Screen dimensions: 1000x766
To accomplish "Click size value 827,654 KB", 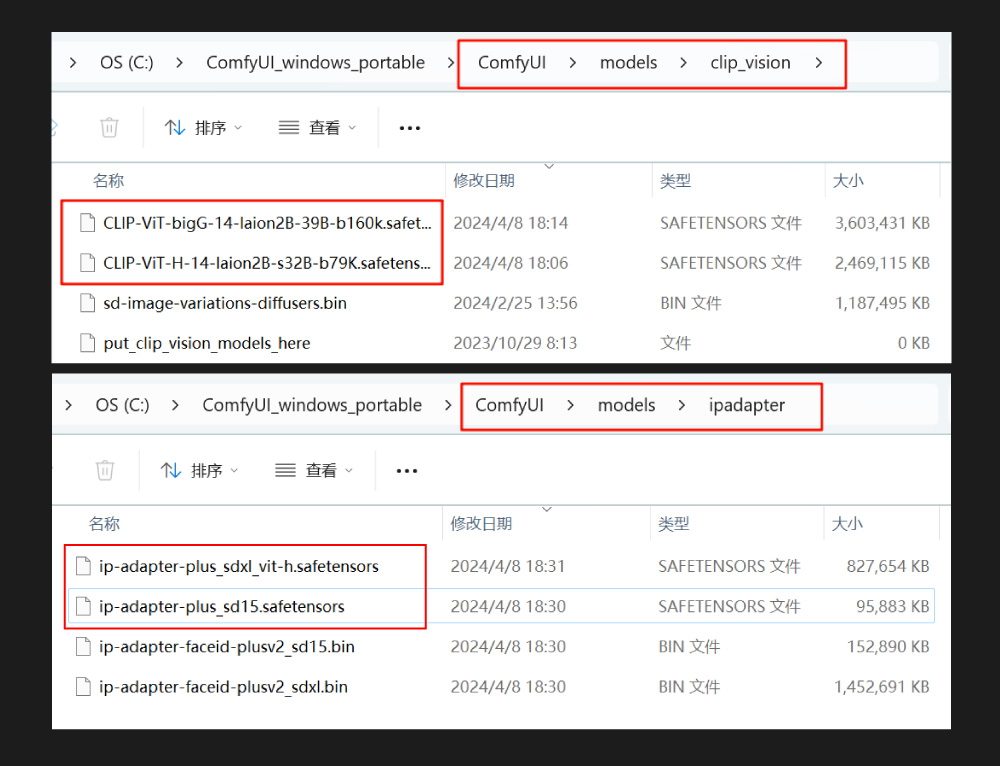I will tap(888, 566).
